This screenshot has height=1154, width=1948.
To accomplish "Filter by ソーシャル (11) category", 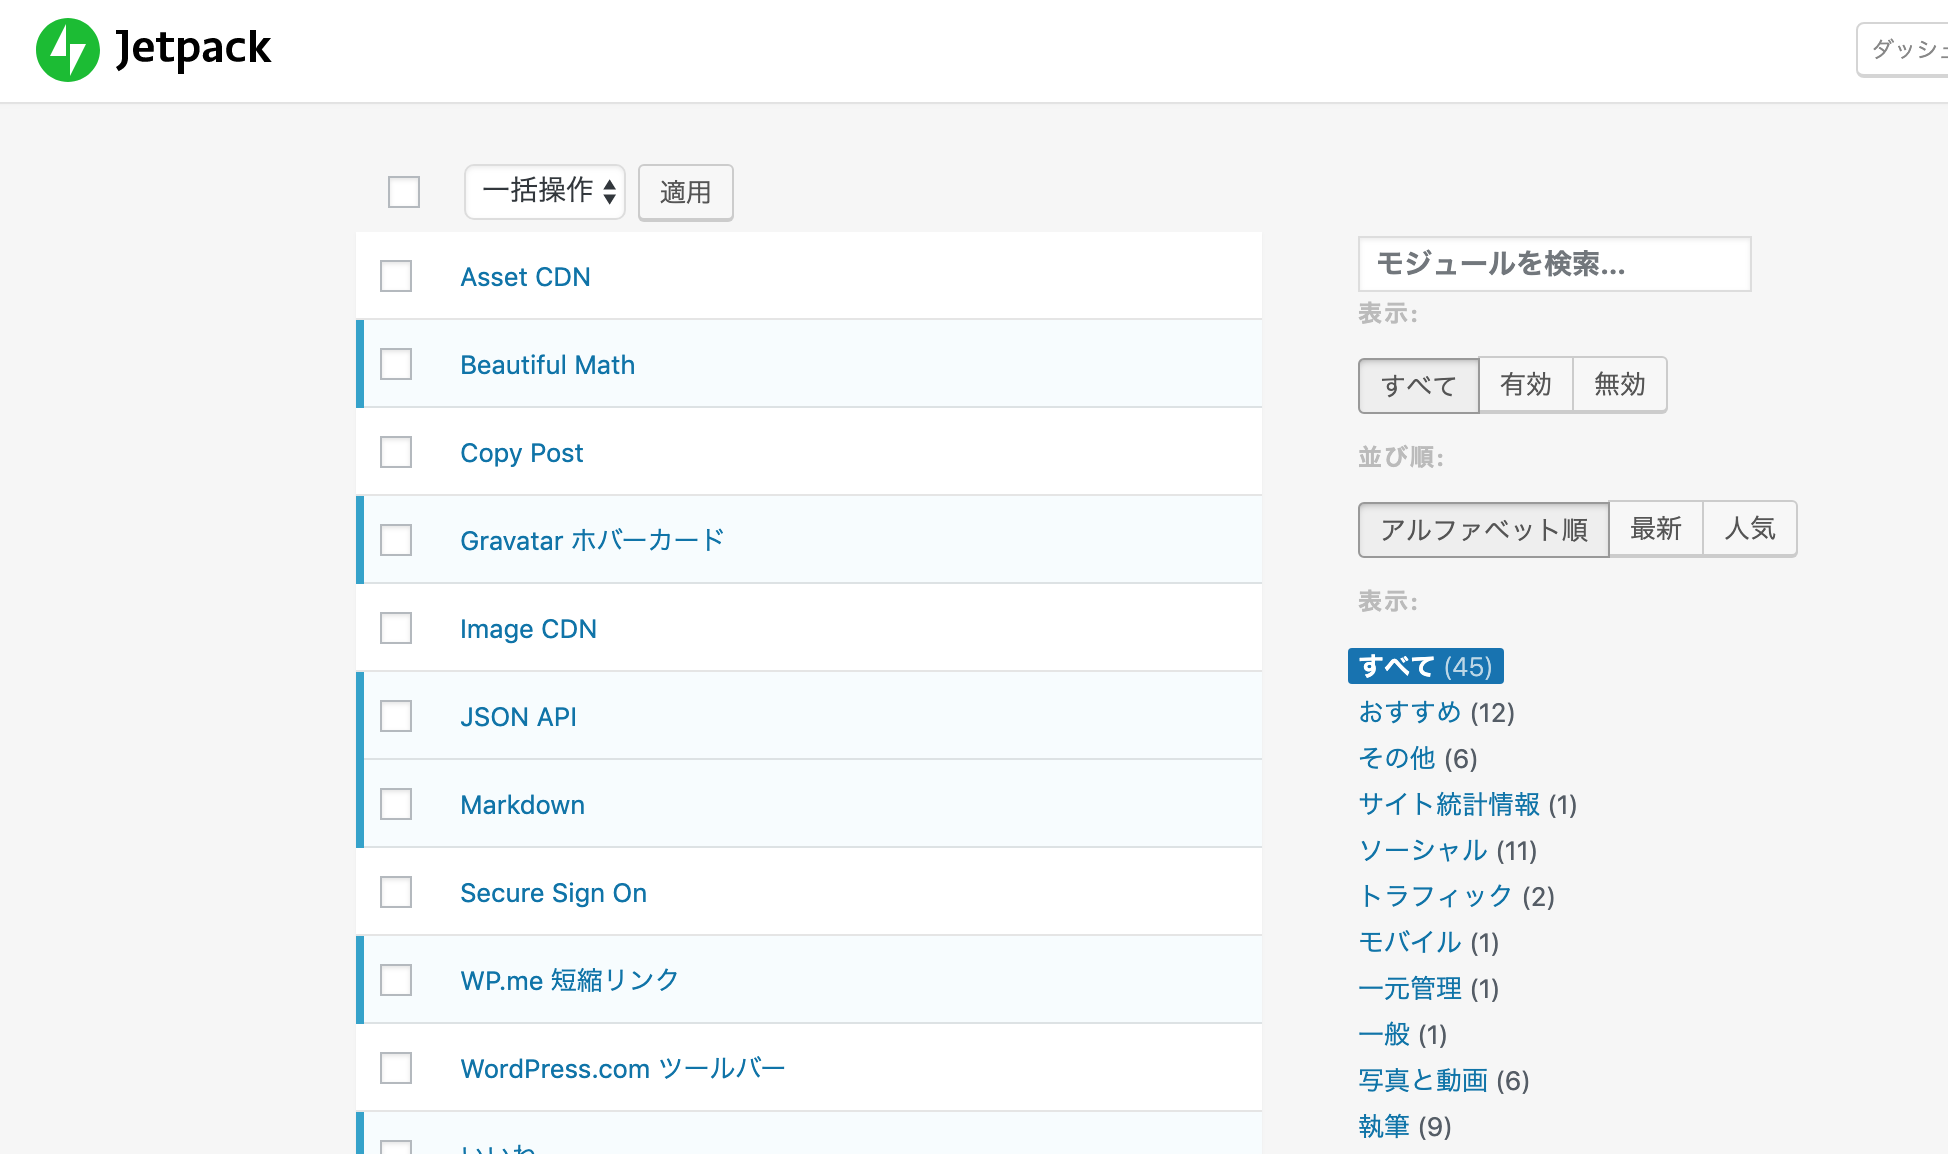I will pos(1447,850).
